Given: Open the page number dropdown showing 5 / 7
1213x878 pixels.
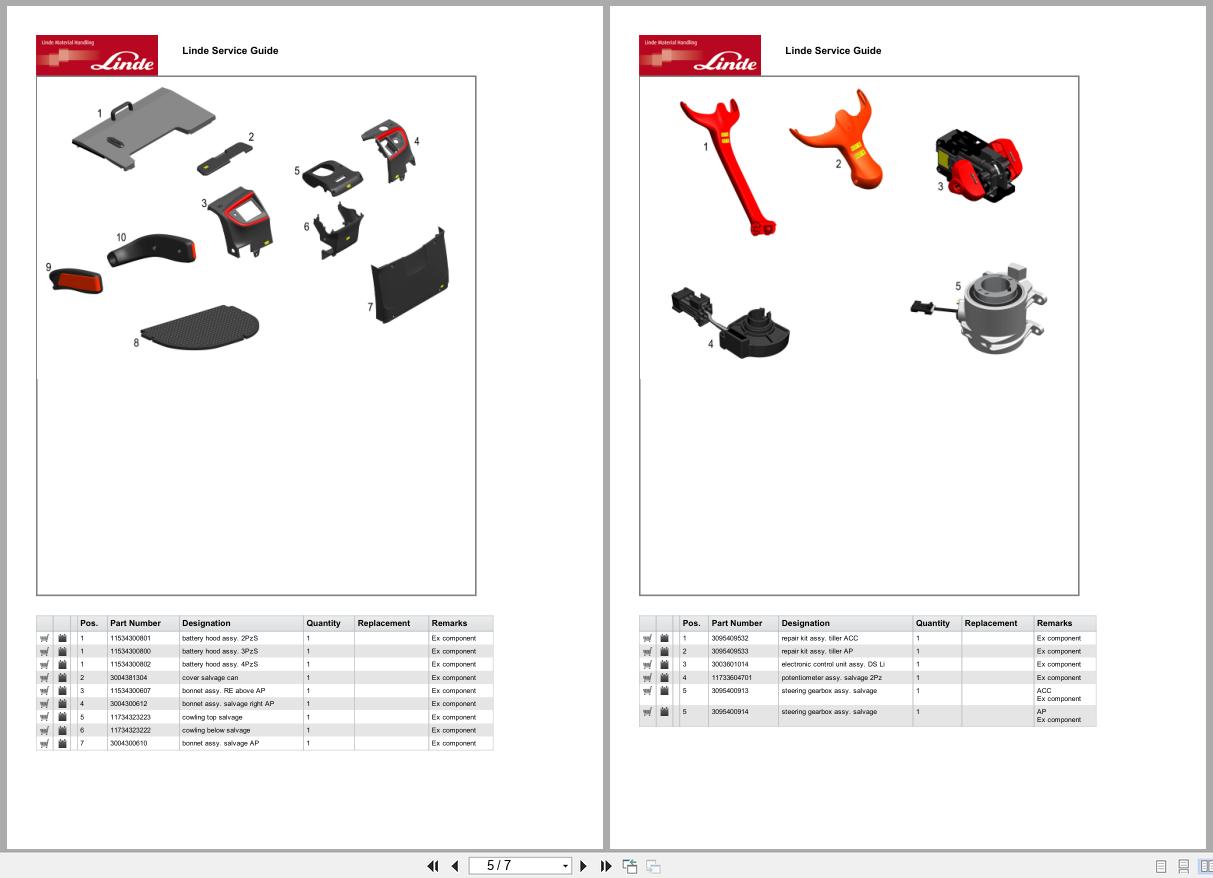Looking at the screenshot, I should tap(565, 866).
